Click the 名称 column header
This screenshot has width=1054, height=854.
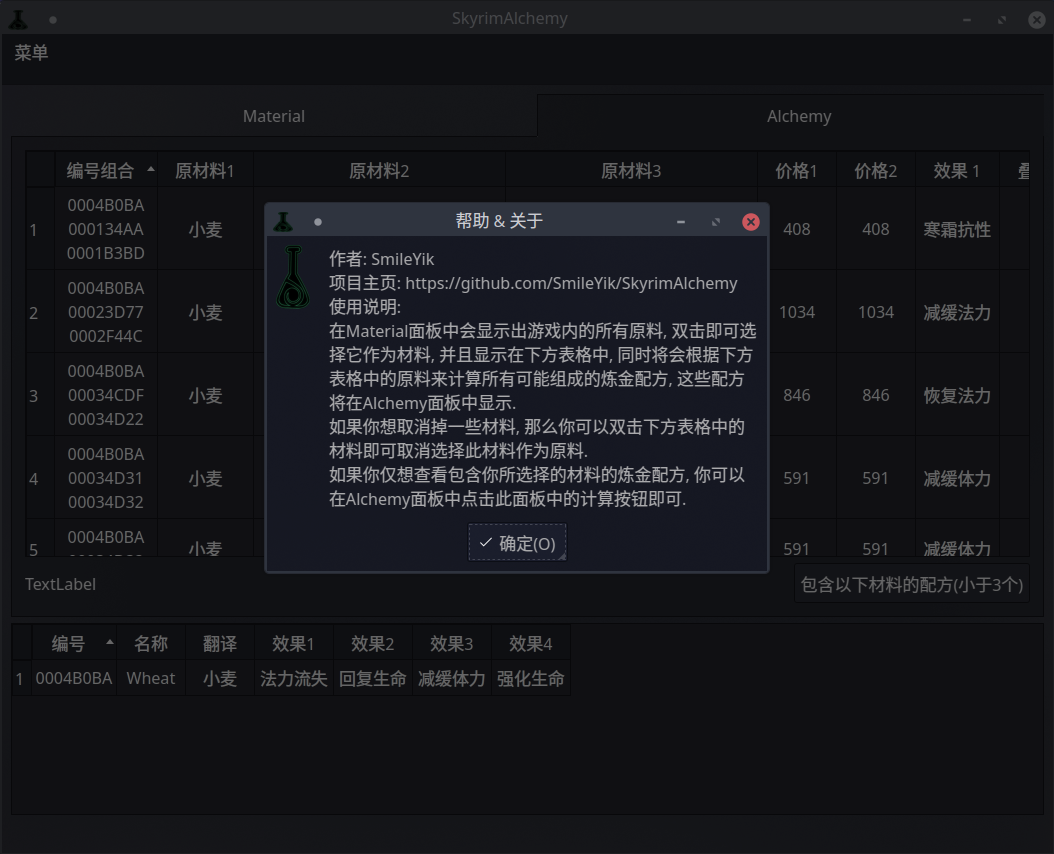point(151,644)
